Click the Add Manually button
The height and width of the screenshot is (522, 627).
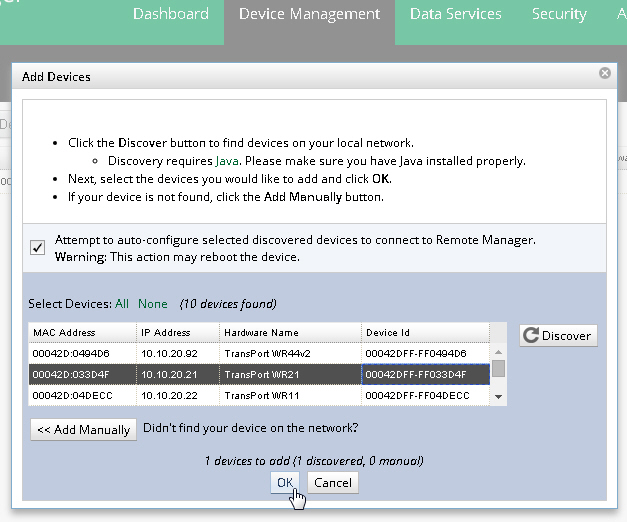84,430
